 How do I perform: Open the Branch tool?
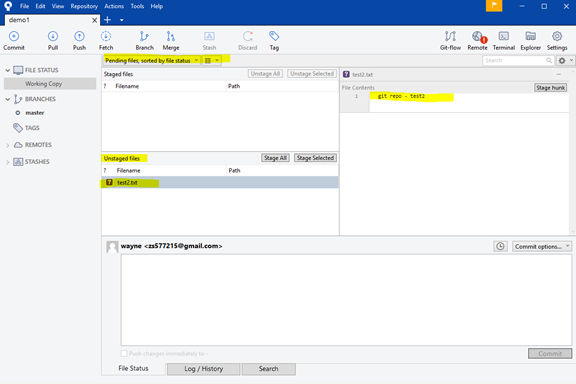click(144, 40)
